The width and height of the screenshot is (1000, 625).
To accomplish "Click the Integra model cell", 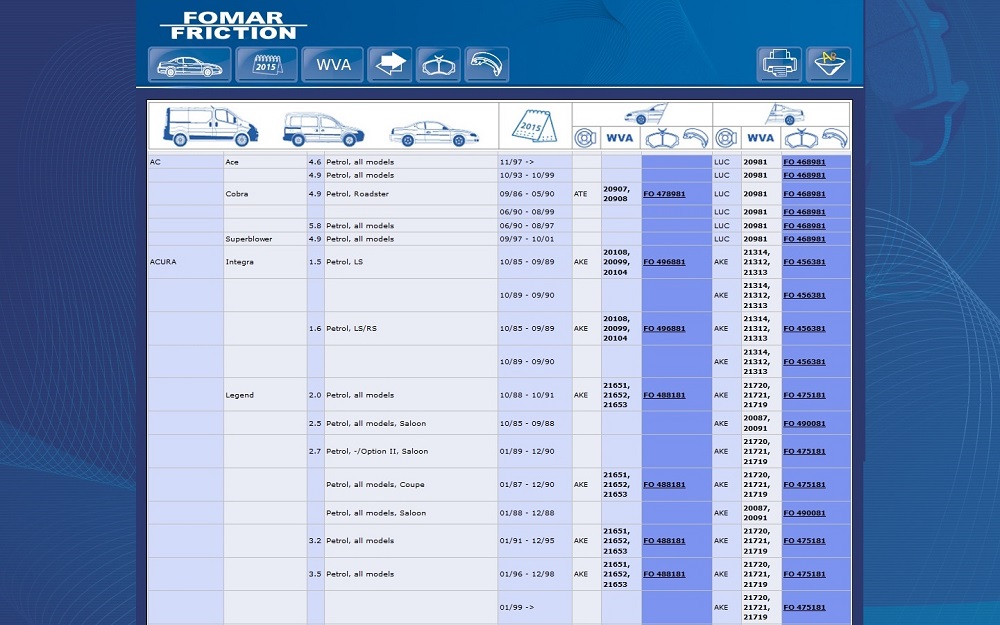I will [265, 262].
